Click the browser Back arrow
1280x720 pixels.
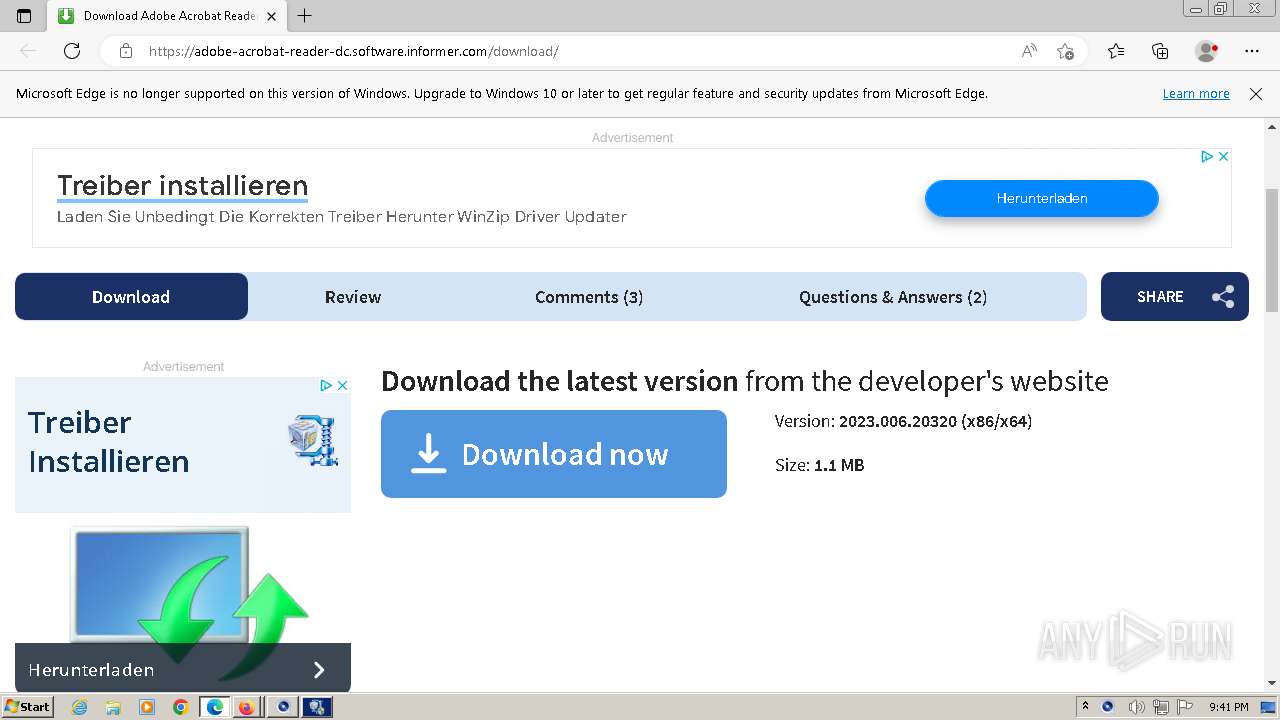(x=28, y=51)
